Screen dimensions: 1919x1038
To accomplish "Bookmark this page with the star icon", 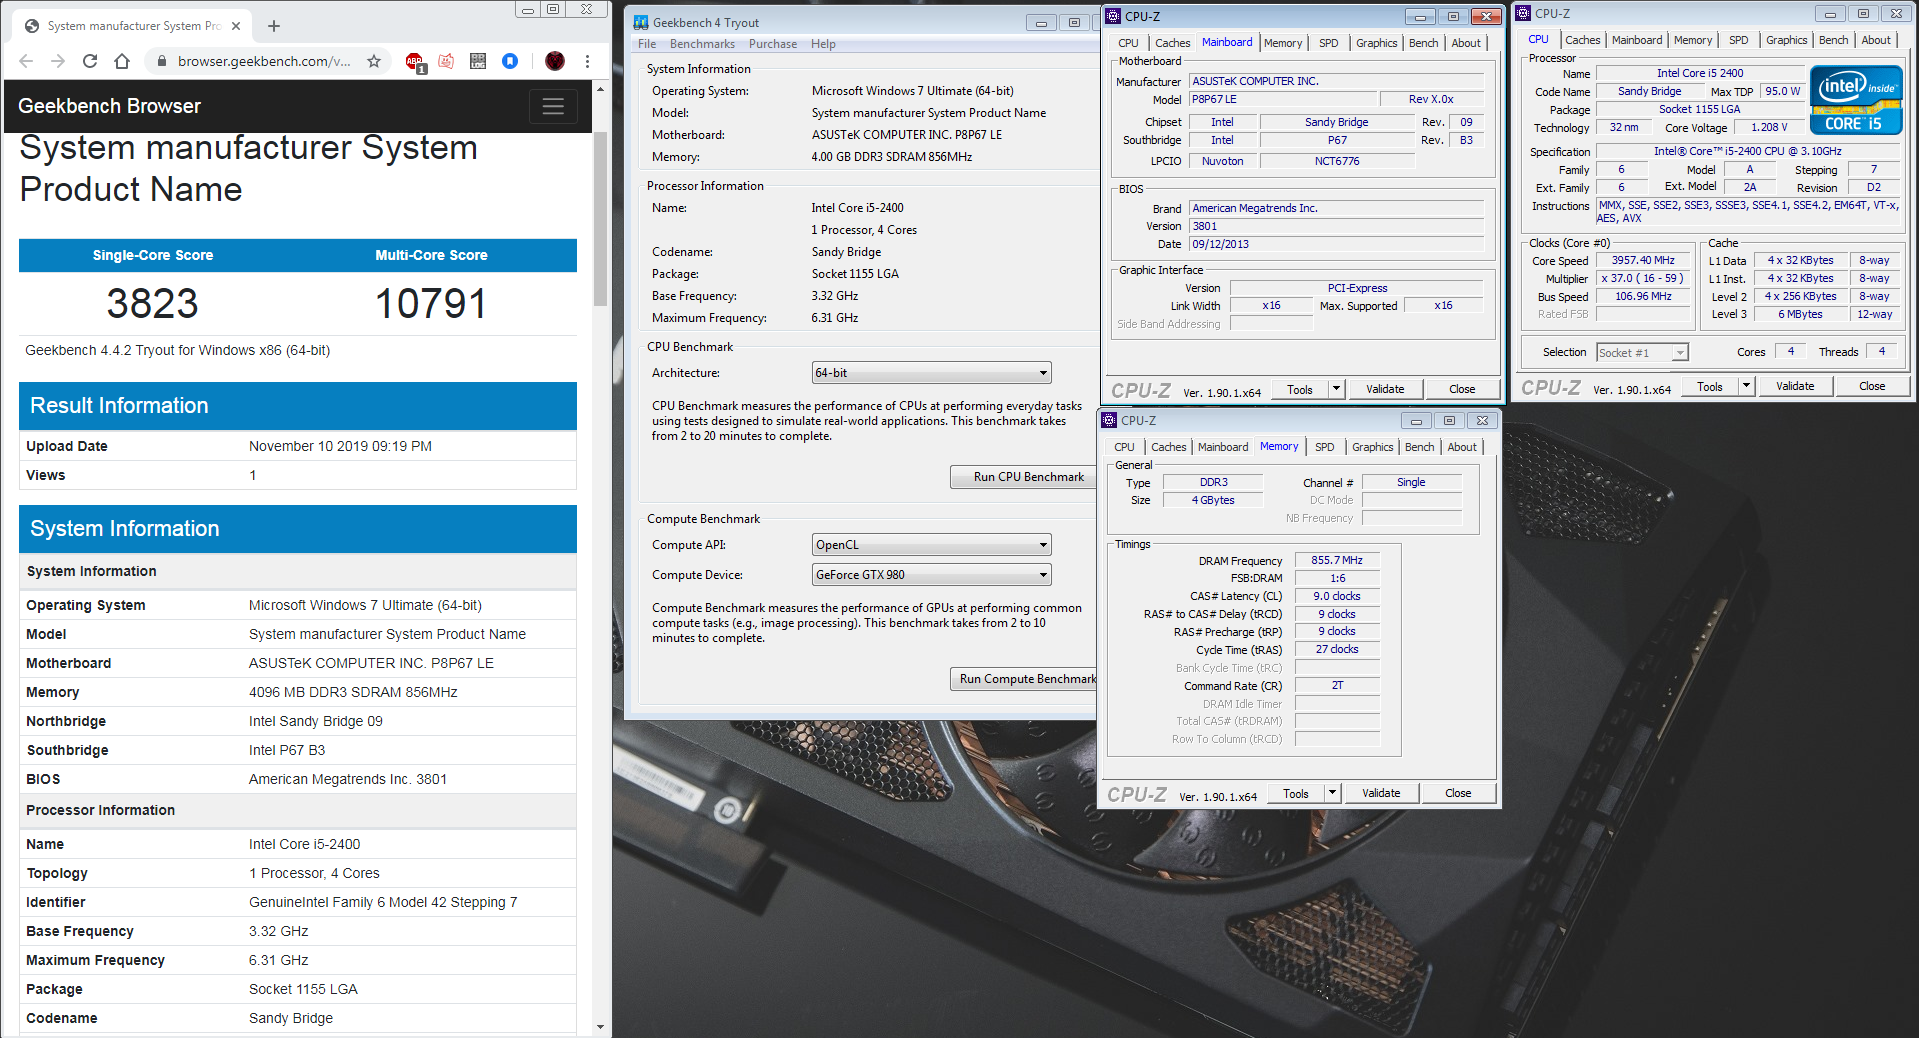I will tap(374, 61).
